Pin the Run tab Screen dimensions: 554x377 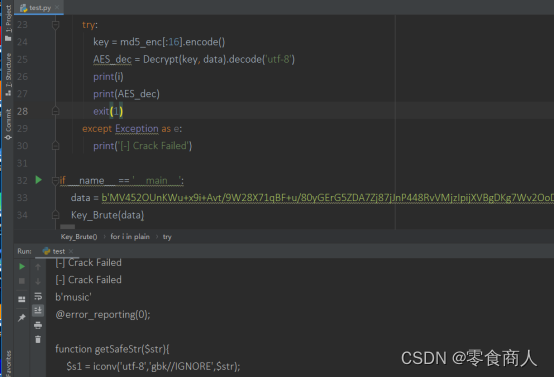click(22, 318)
